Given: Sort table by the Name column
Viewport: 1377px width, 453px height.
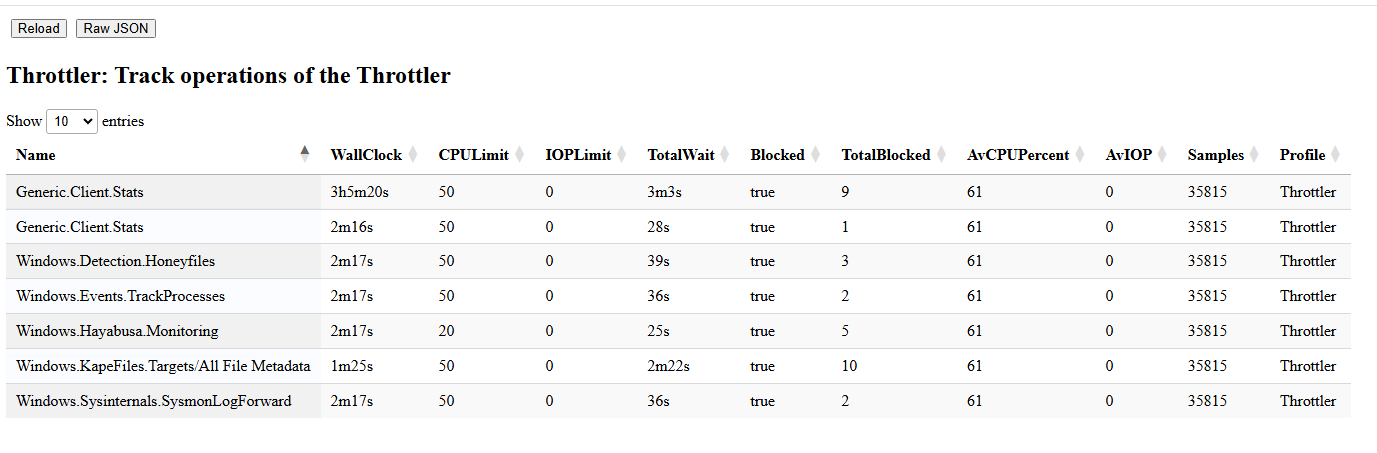Looking at the screenshot, I should point(305,154).
